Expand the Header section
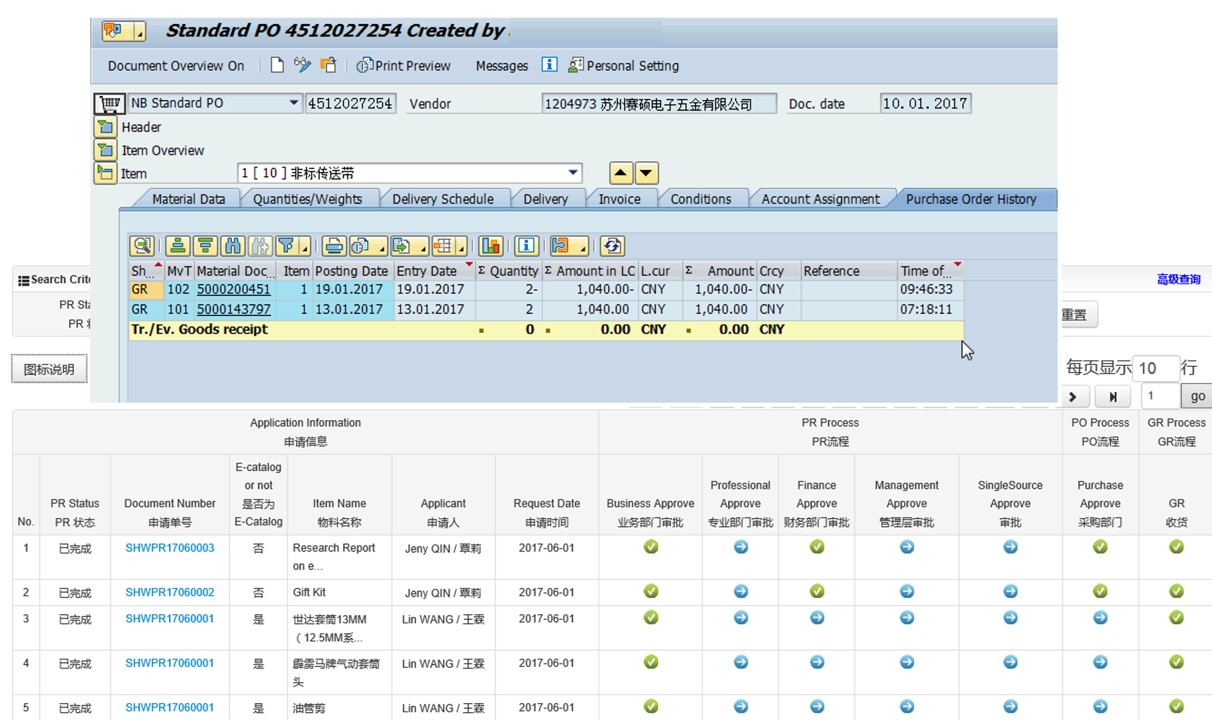Viewport: 1212px width, 720px height. click(x=105, y=127)
